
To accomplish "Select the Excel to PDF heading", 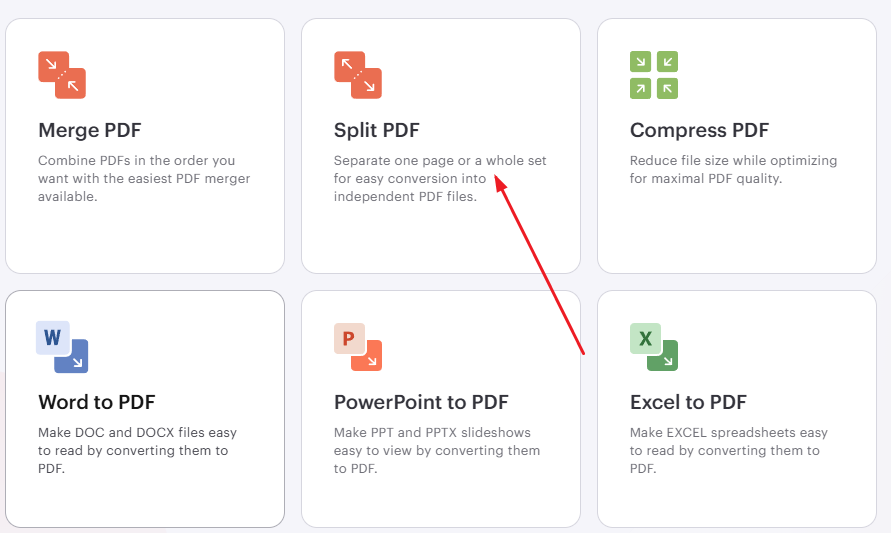I will tap(688, 403).
